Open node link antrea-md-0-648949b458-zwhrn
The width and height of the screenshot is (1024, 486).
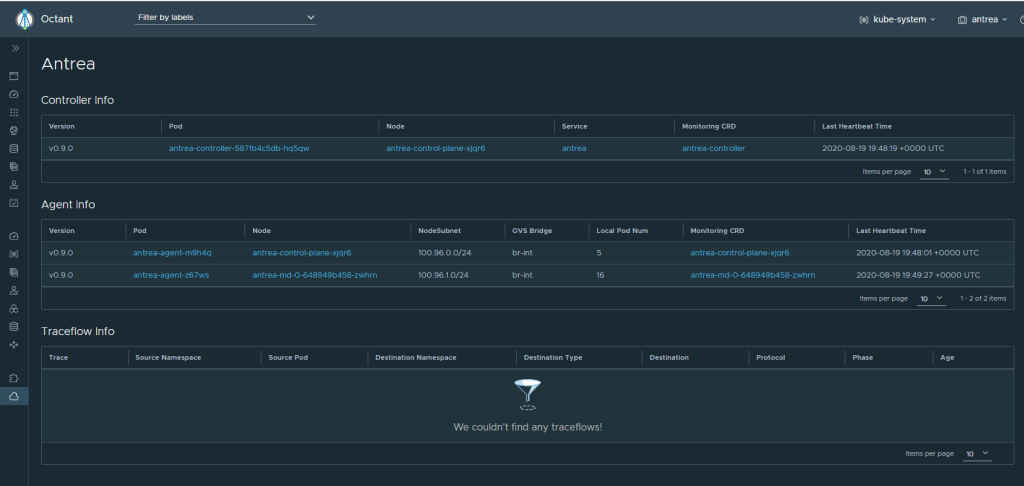pyautogui.click(x=314, y=274)
